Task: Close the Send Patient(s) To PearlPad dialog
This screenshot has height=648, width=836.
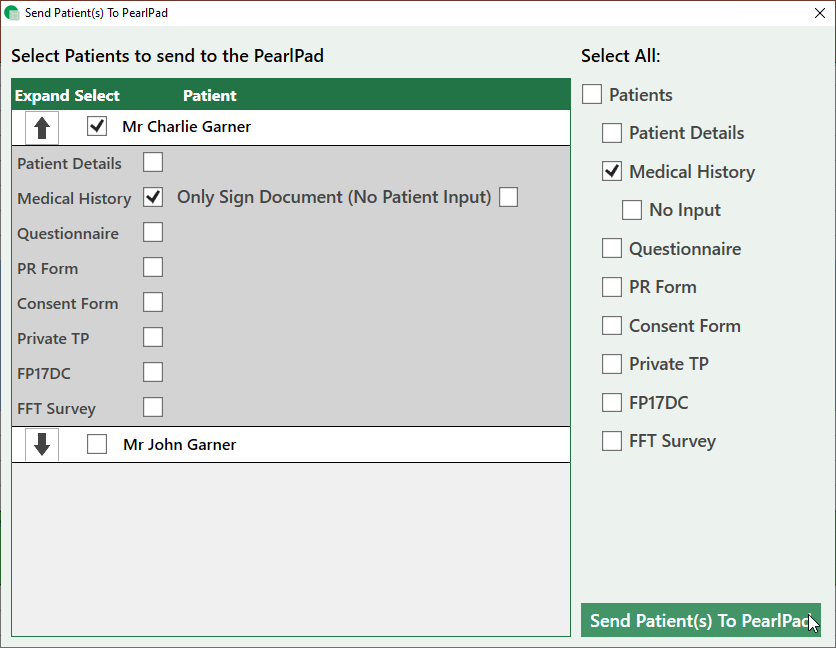Action: pos(819,13)
